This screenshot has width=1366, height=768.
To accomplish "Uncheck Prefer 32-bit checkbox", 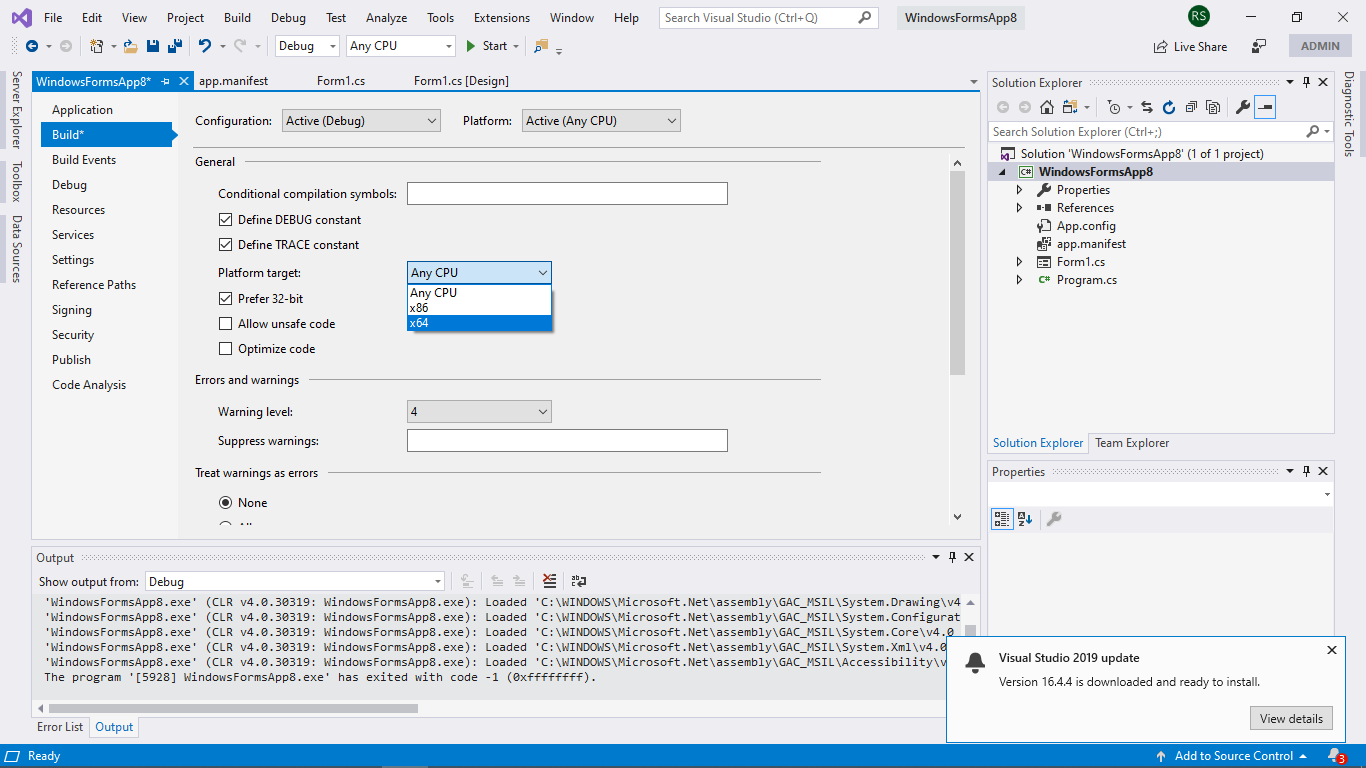I will [x=225, y=299].
